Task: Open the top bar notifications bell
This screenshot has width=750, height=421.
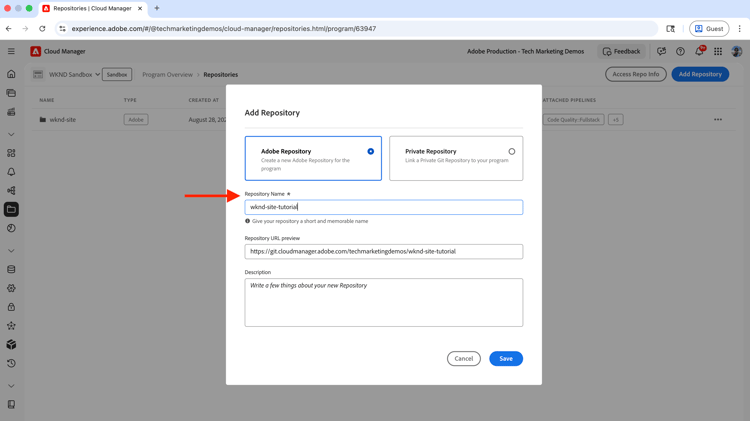Action: 700,51
